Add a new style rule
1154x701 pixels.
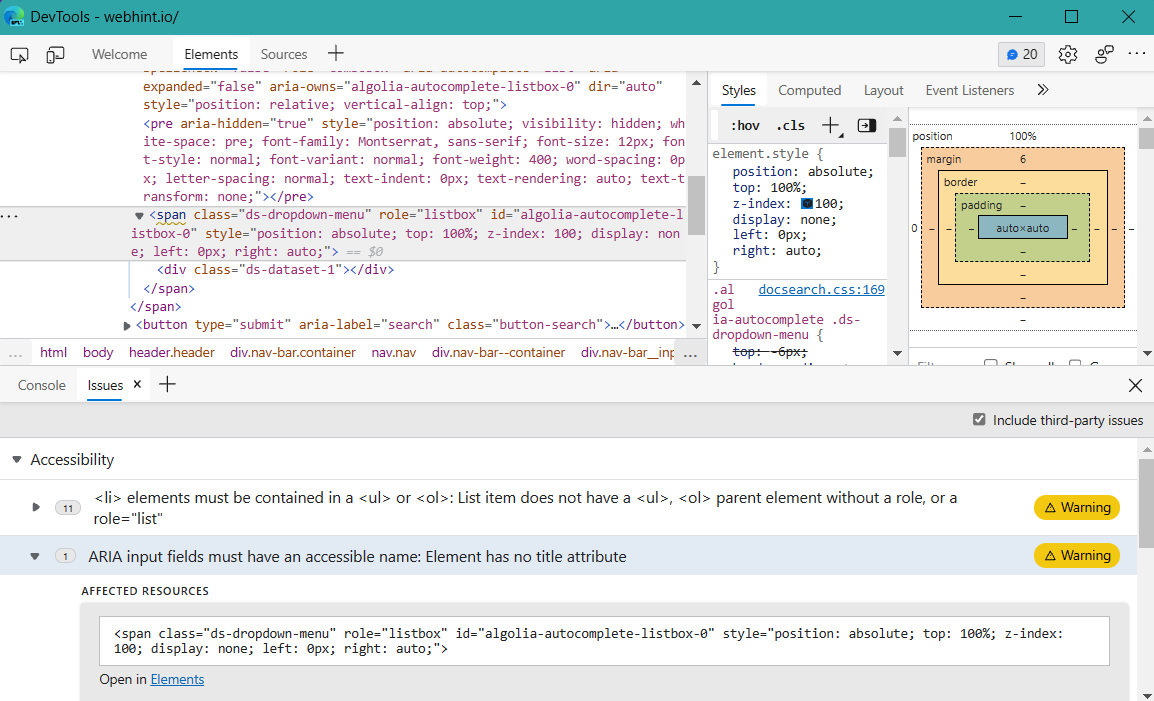coord(830,126)
